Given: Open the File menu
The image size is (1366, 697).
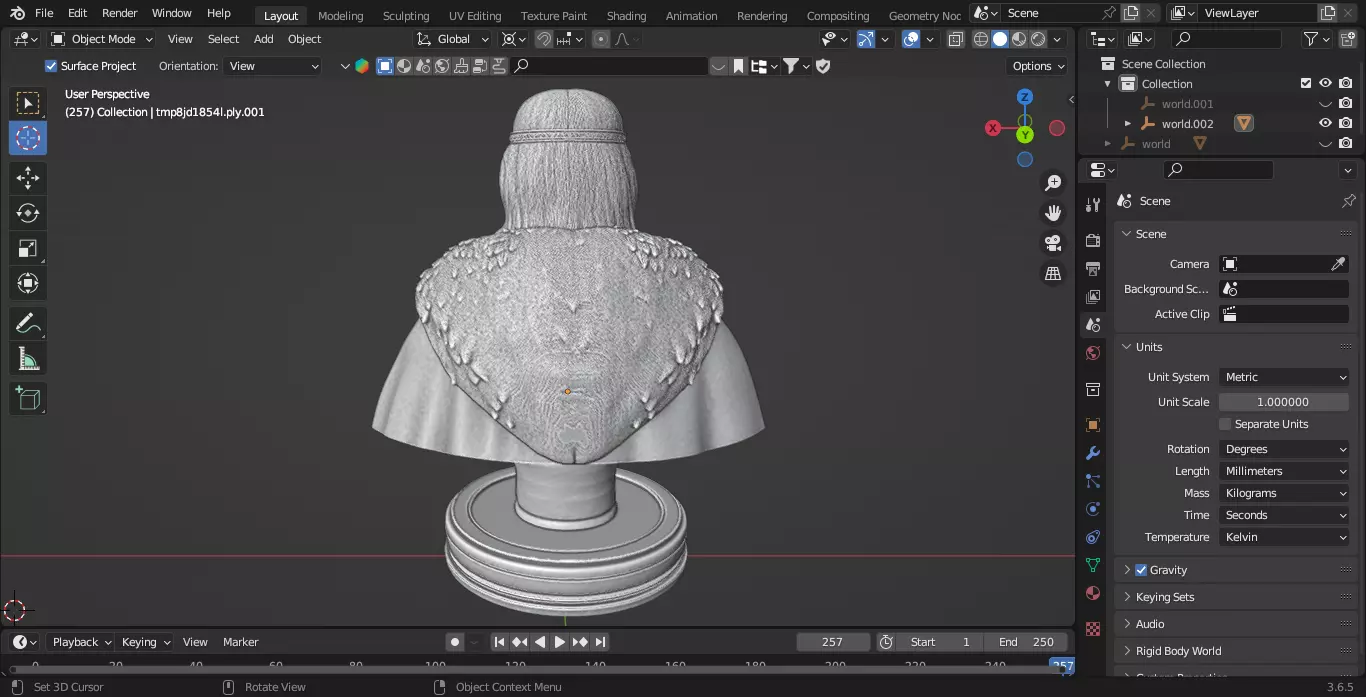Looking at the screenshot, I should coord(44,13).
